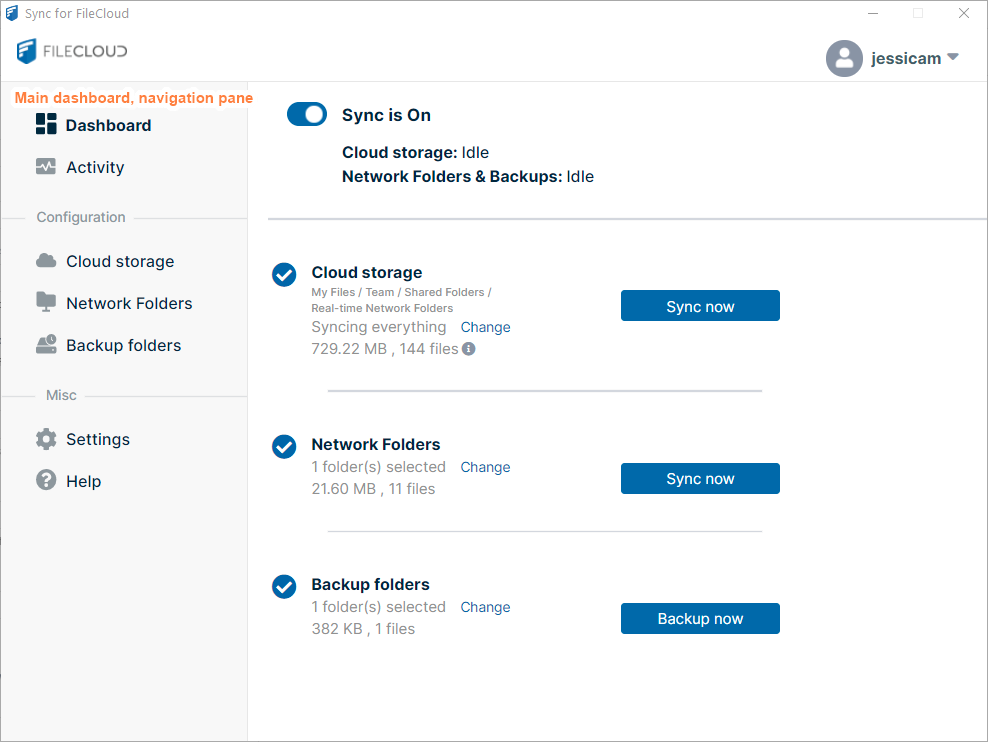Toggle the Backup folders checkmark
988x742 pixels.
[284, 586]
